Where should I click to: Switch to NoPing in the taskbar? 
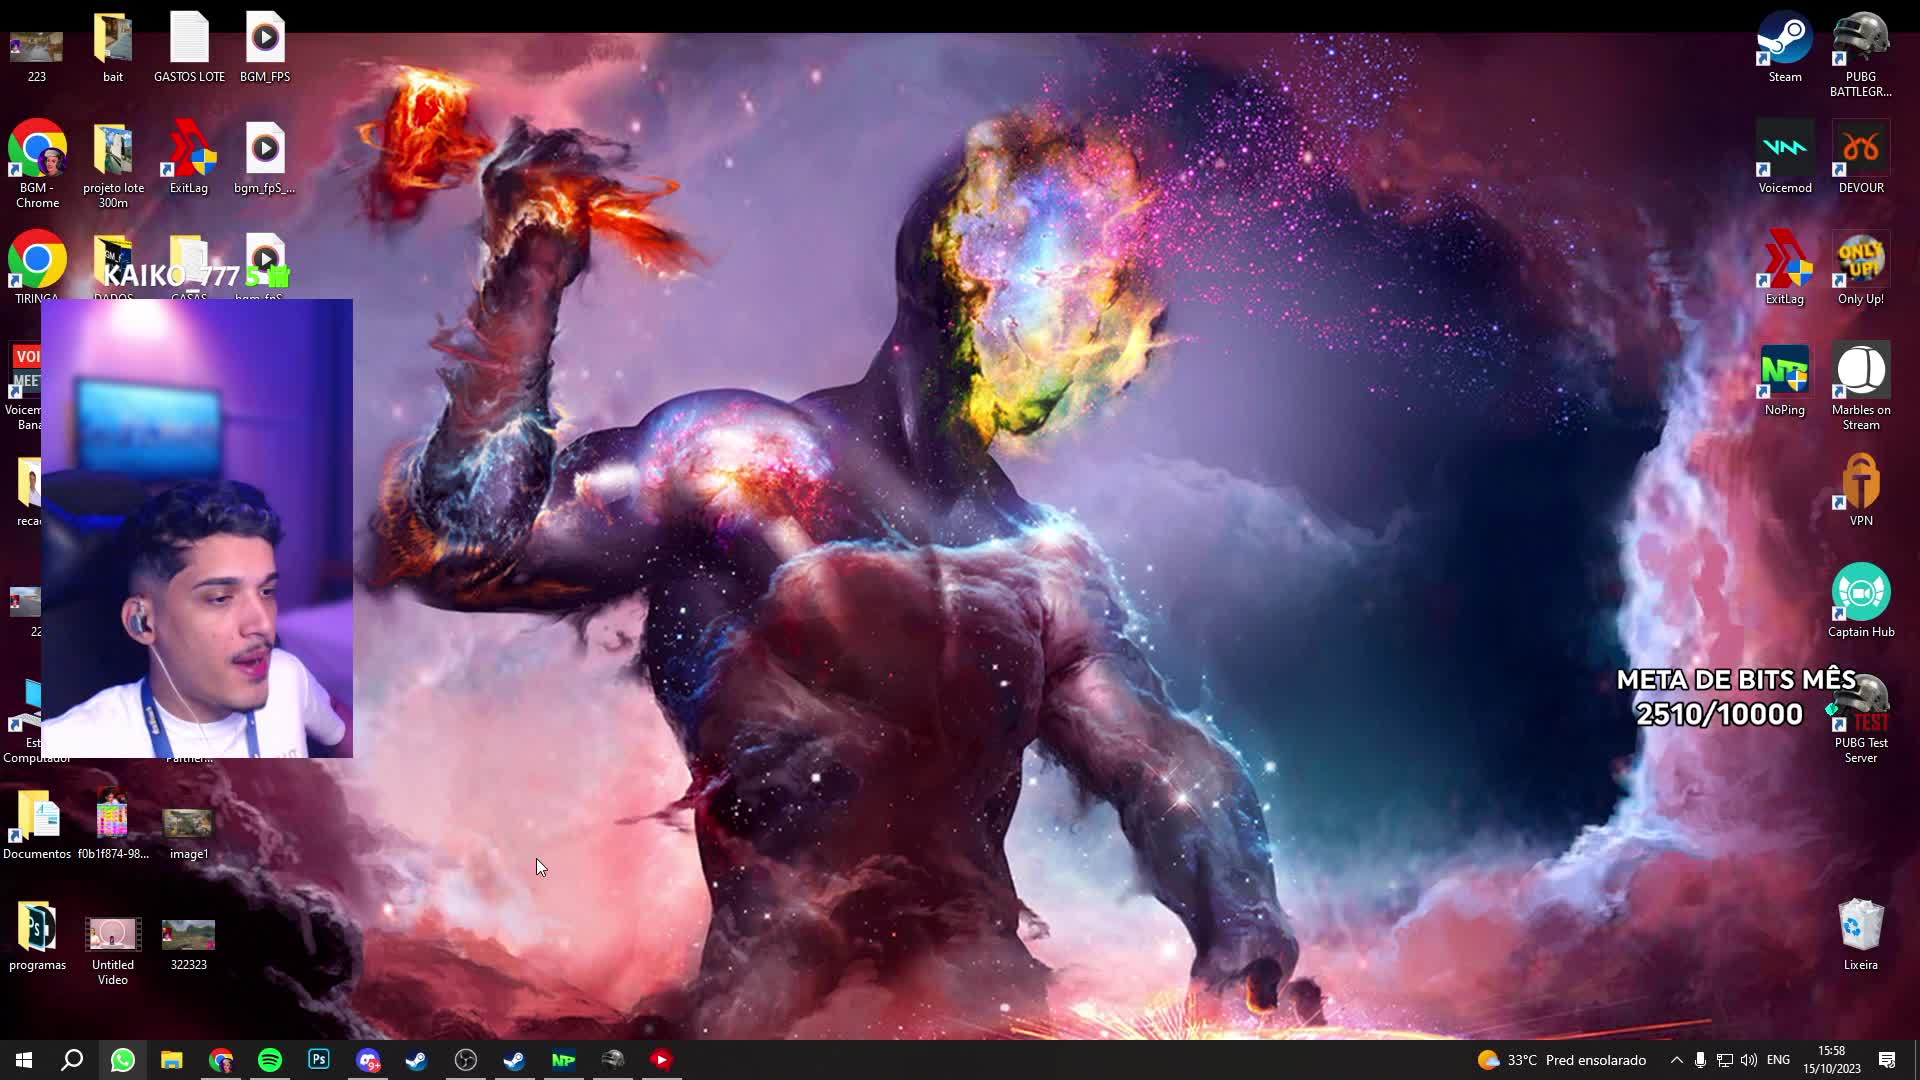[x=564, y=1060]
